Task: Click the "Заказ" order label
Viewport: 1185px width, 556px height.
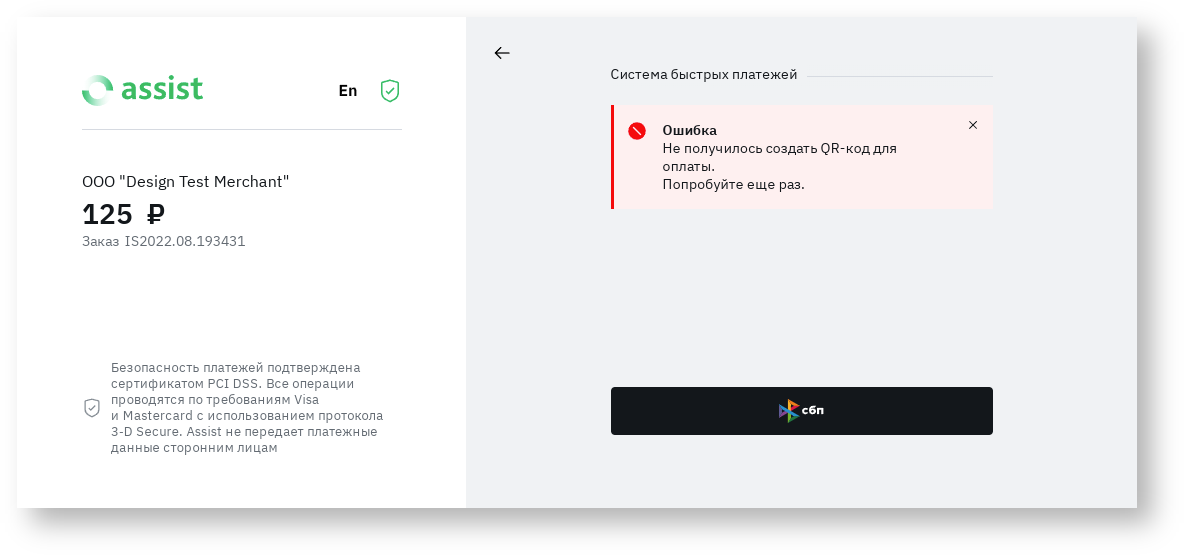Action: click(x=100, y=241)
